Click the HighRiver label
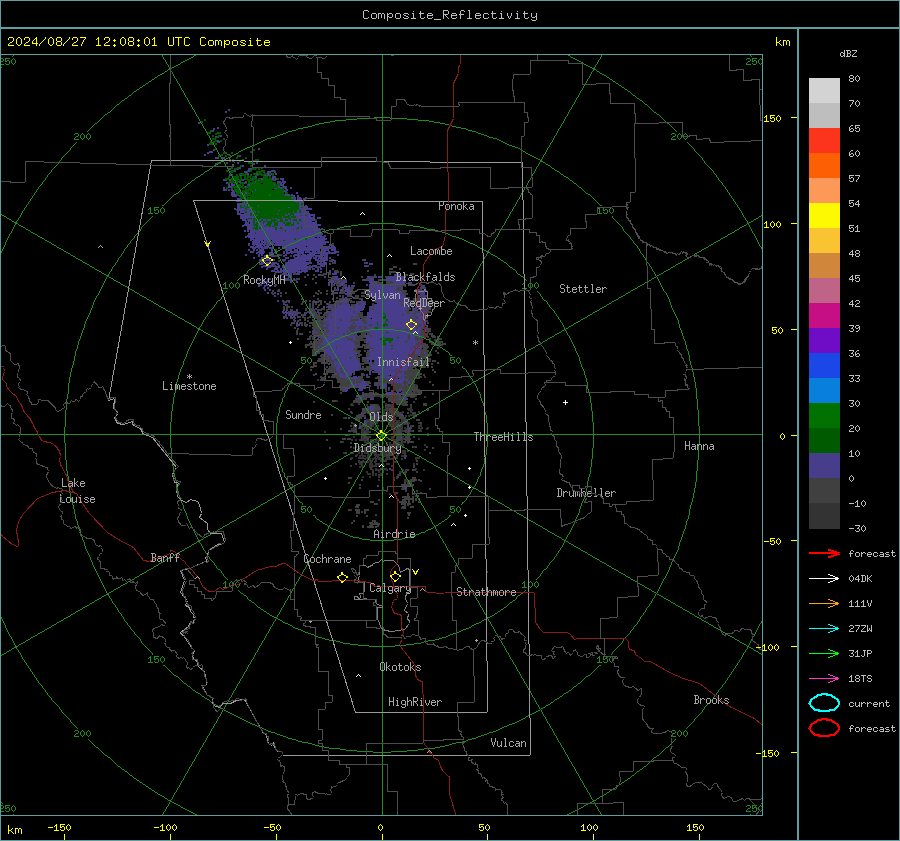 tap(415, 702)
